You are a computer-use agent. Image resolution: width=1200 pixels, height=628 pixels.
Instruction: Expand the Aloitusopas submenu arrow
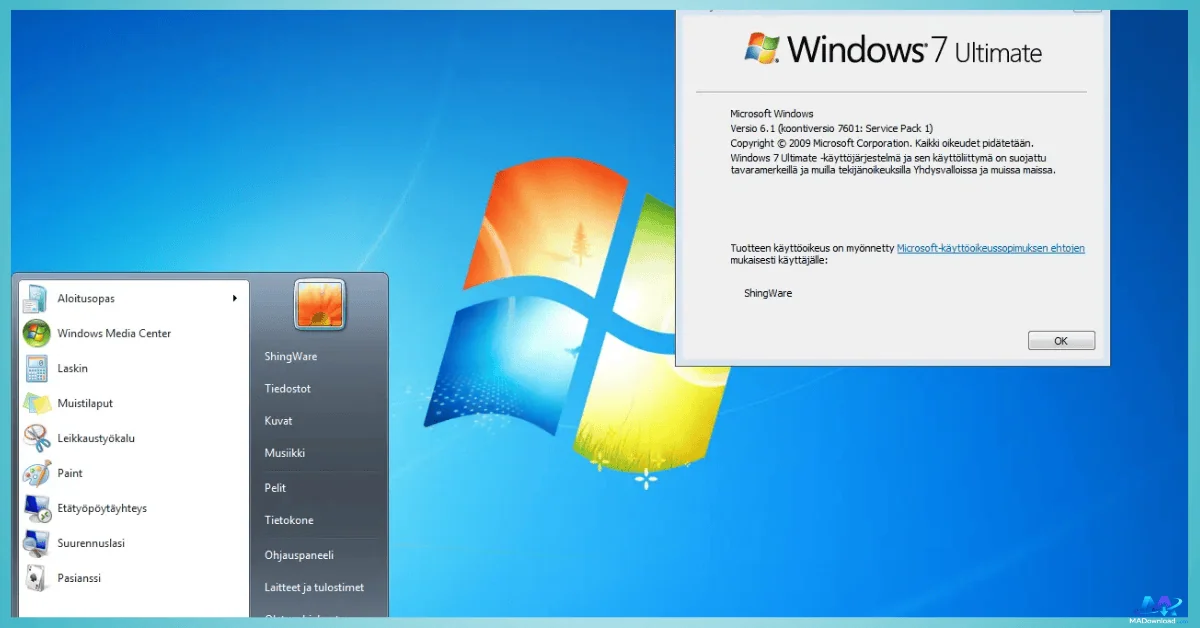point(234,298)
